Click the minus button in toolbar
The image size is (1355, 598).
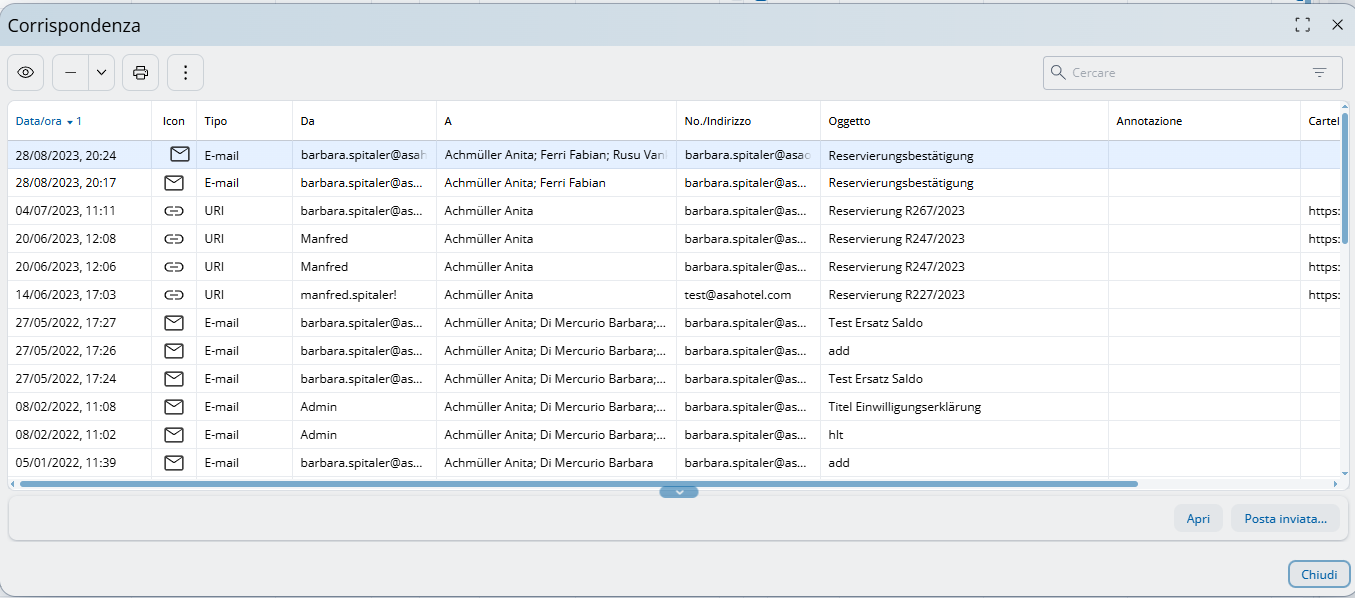point(70,72)
